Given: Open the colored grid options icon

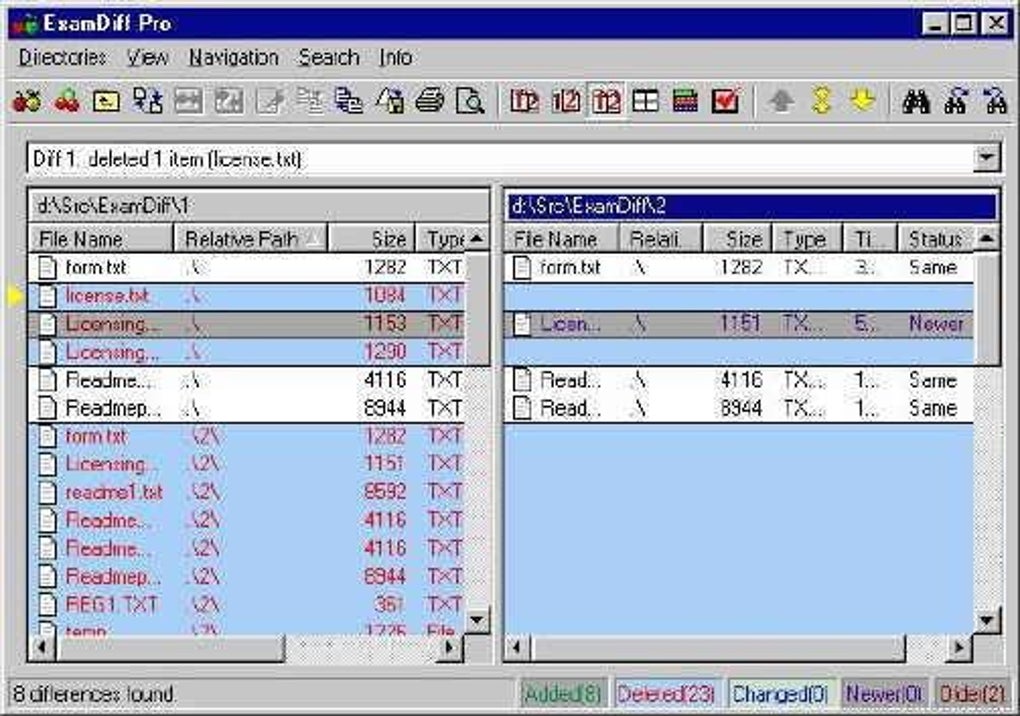Looking at the screenshot, I should (685, 101).
